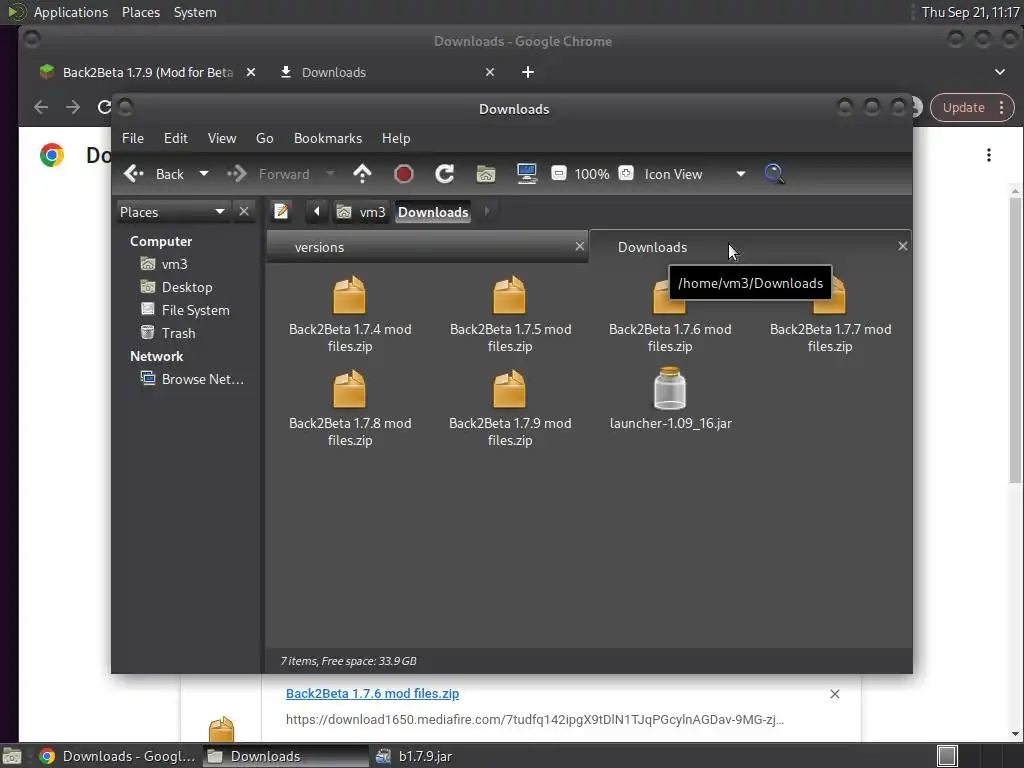Select Back2Beta 1.7.5 mod files.zip archive icon
The height and width of the screenshot is (768, 1024).
pyautogui.click(x=509, y=296)
